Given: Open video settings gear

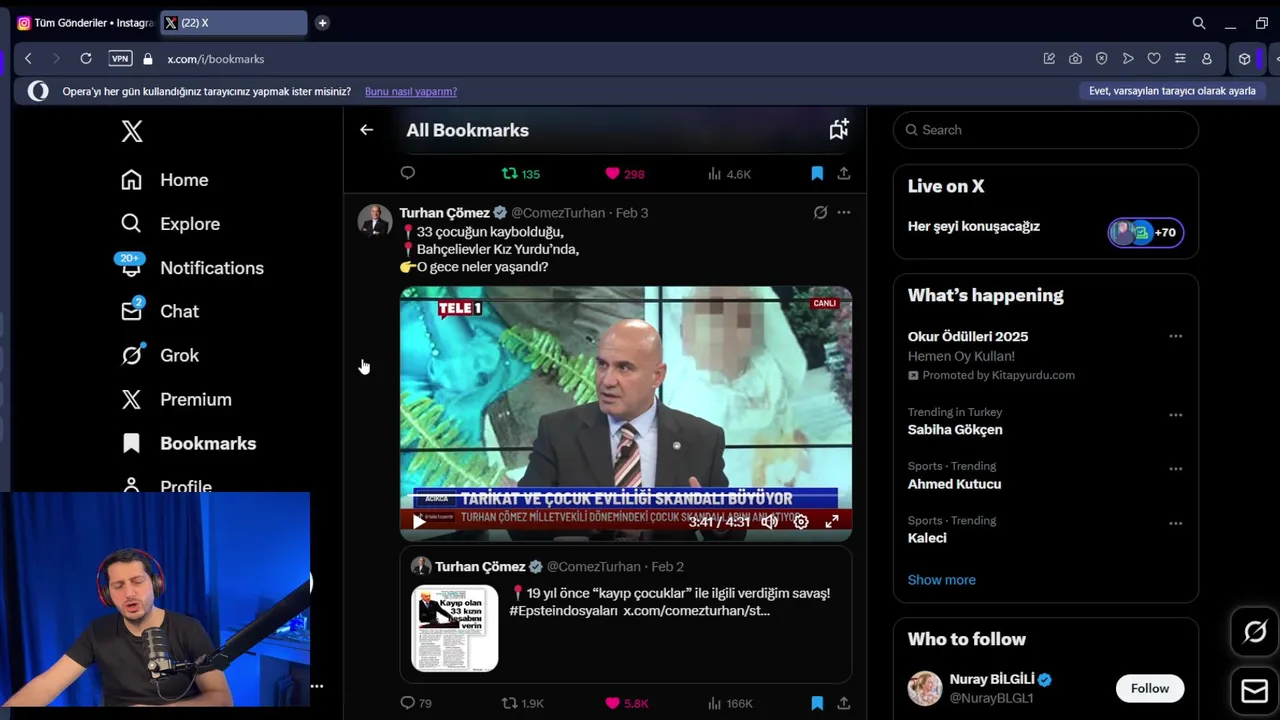Looking at the screenshot, I should 801,521.
